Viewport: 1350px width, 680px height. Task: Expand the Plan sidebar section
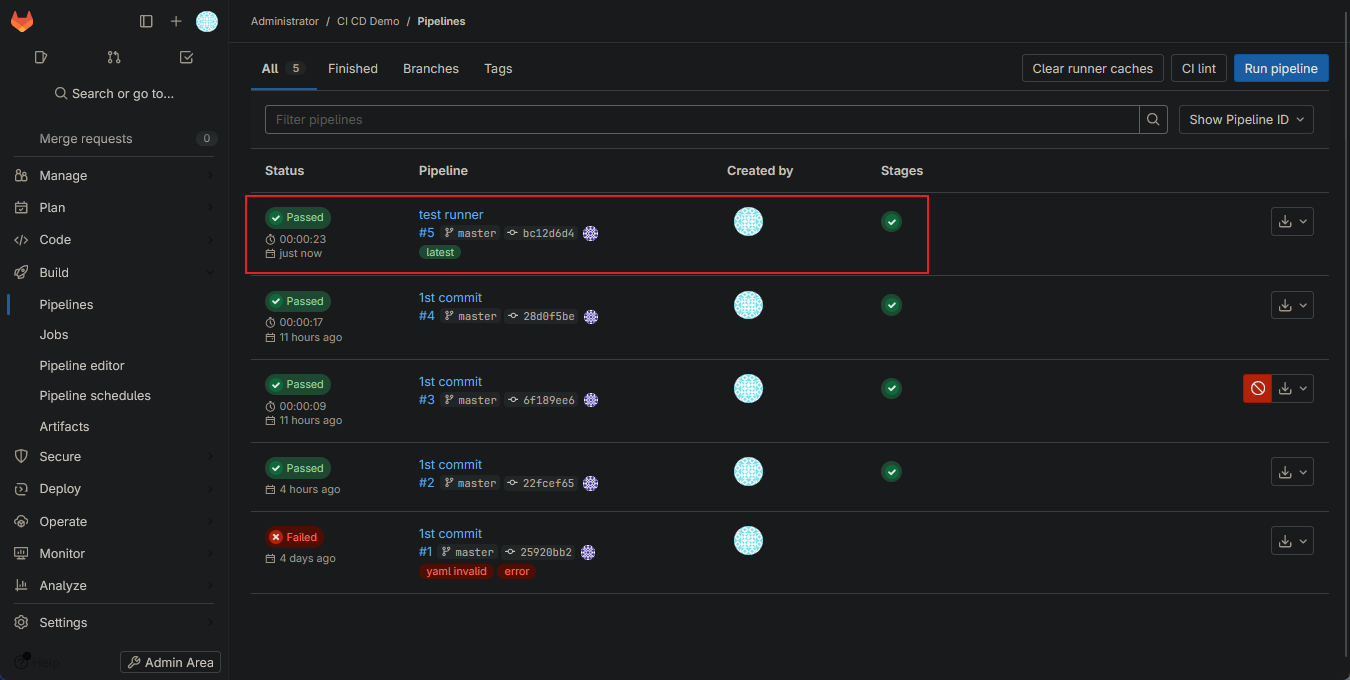[114, 207]
